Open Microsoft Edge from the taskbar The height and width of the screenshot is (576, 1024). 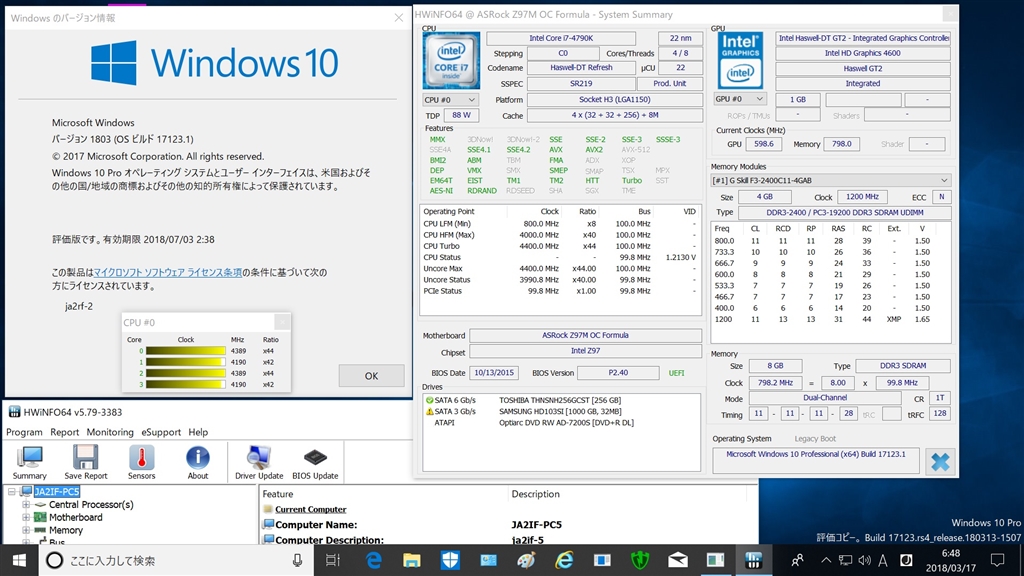click(x=374, y=560)
